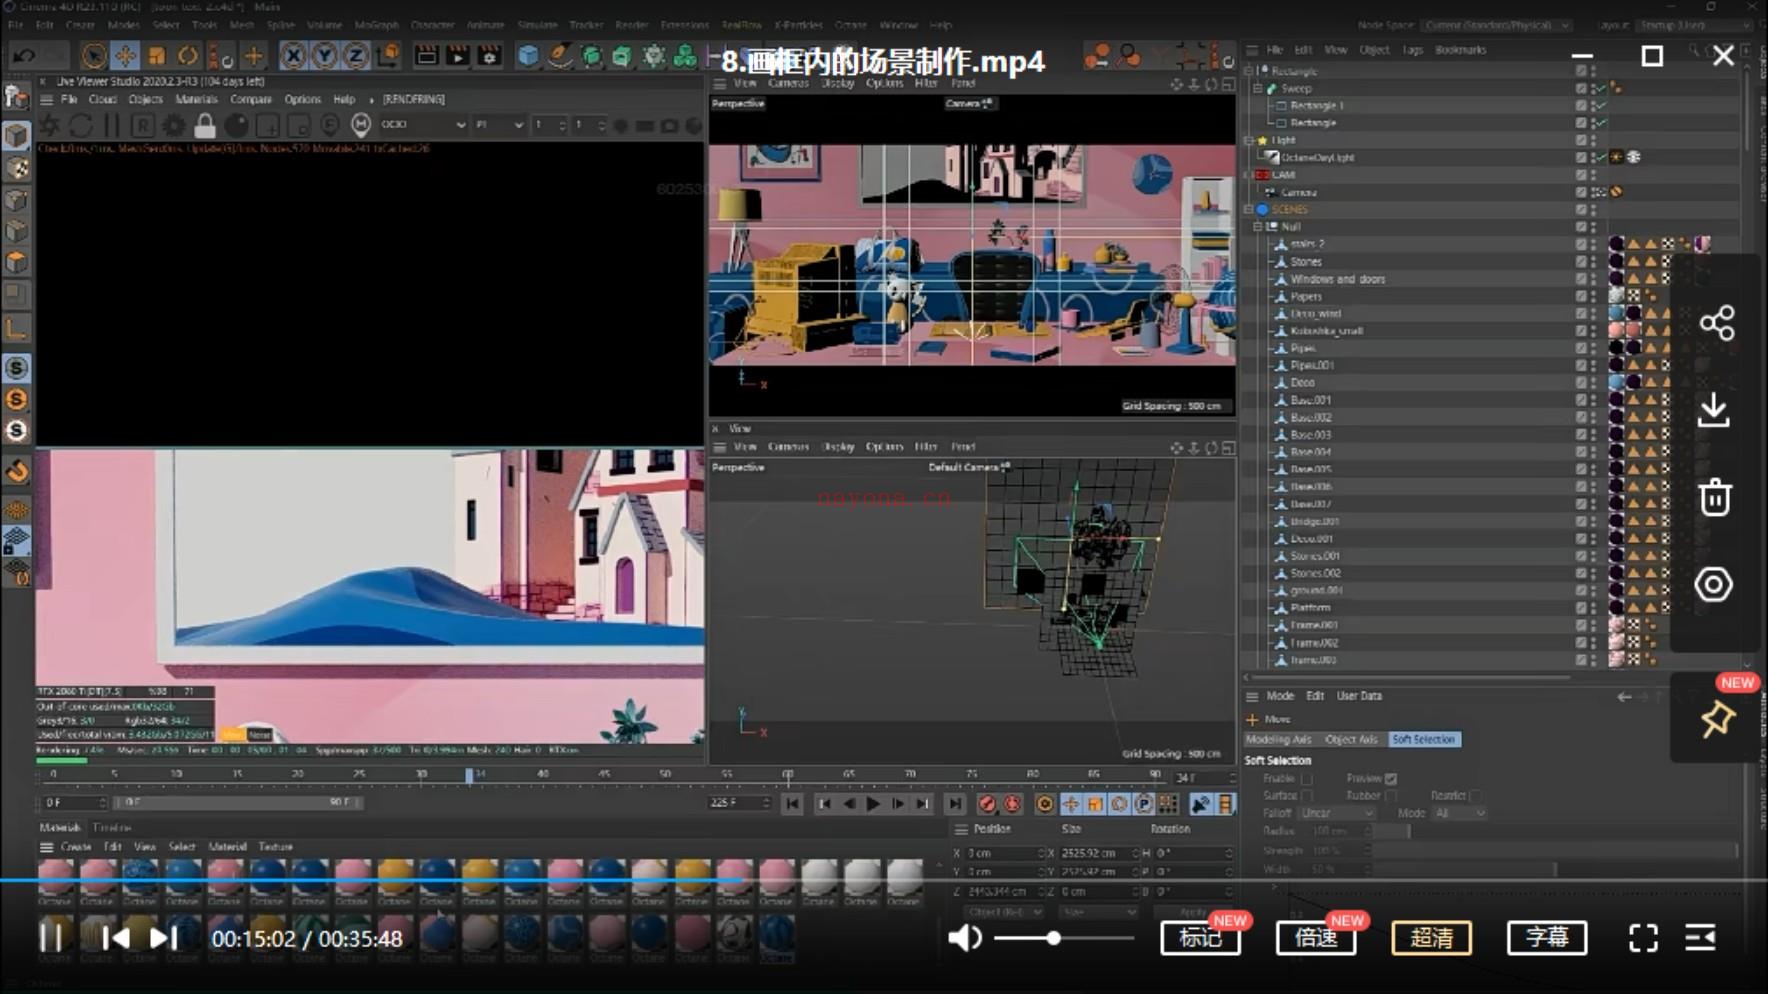Image resolution: width=1768 pixels, height=994 pixels.
Task: Select the Rotate tool in top toolbar
Action: click(187, 55)
